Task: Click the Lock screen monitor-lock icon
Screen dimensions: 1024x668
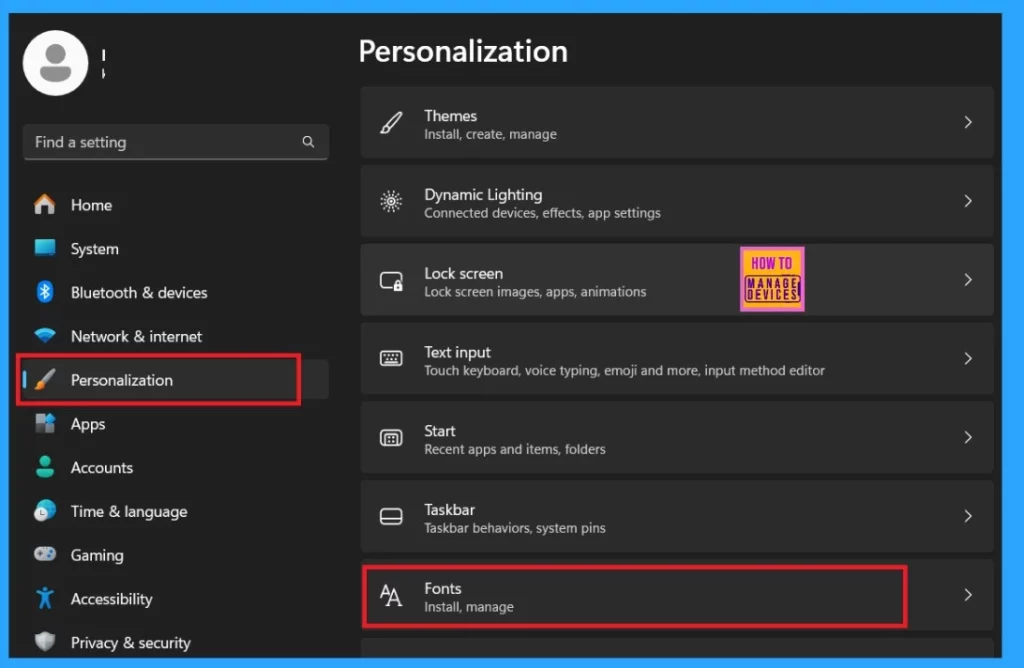Action: click(x=391, y=281)
